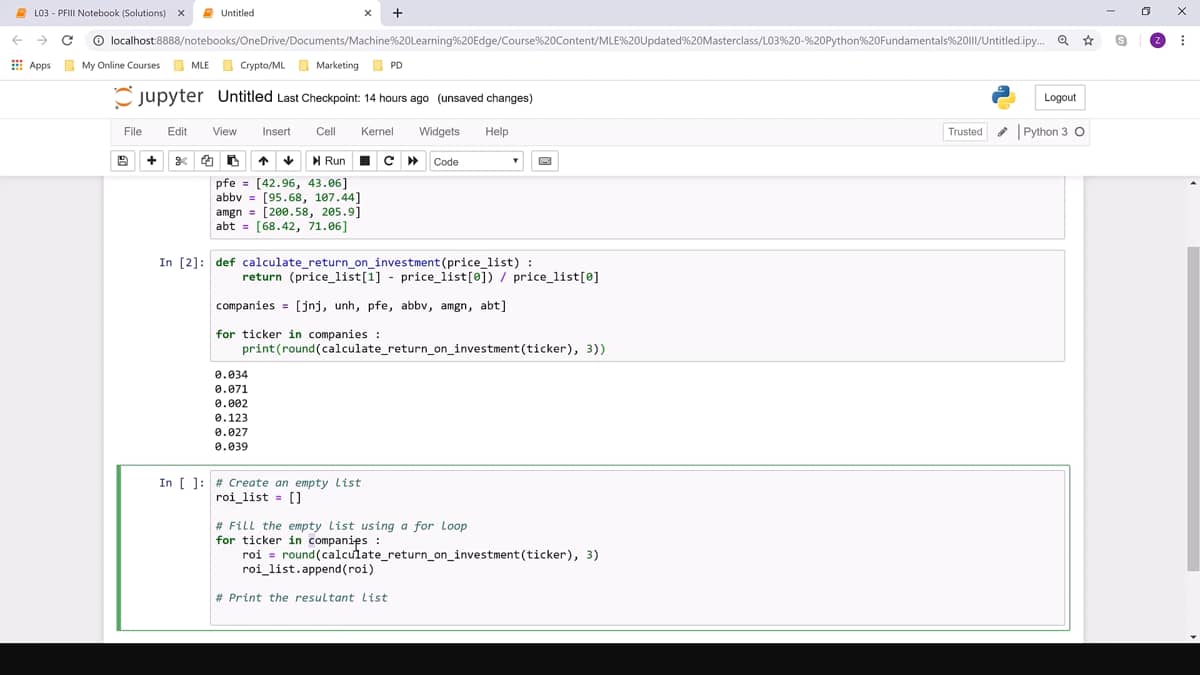Go back in browser history

pos(17,41)
